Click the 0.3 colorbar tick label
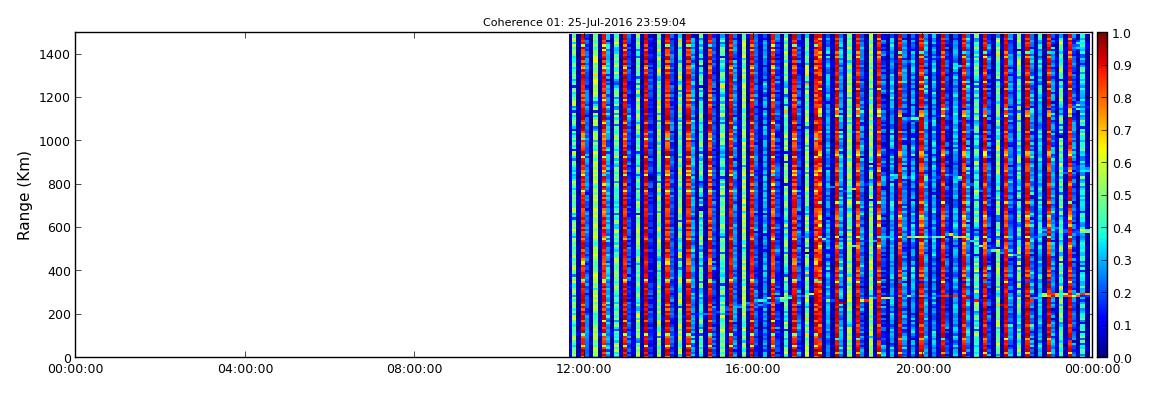 [x=1121, y=260]
